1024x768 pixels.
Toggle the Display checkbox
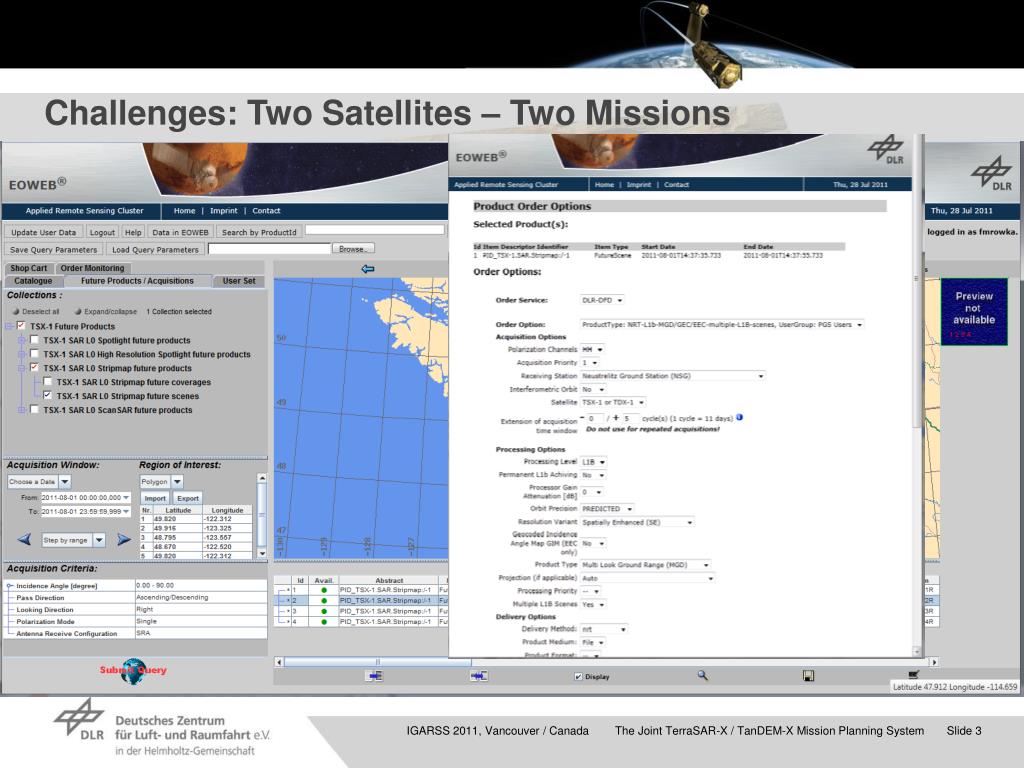(x=578, y=677)
